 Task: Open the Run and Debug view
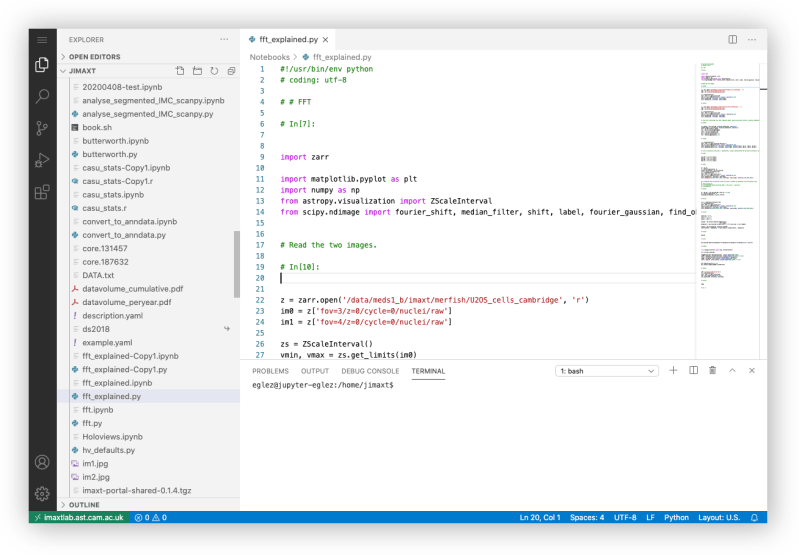[42, 160]
